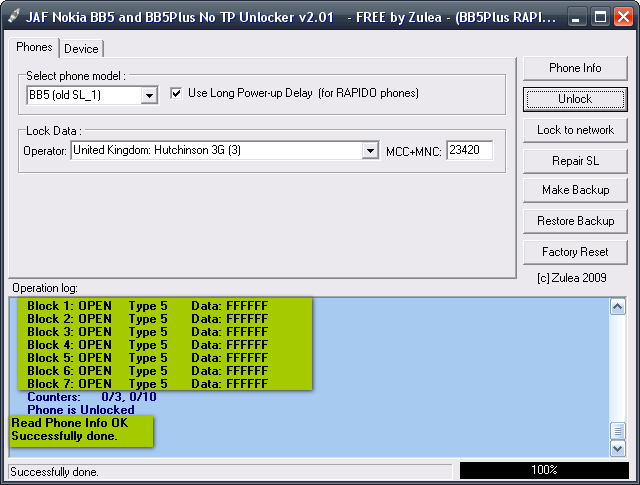This screenshot has height=485, width=640.
Task: Click 'Read Phone Info OK' log line
Action: [x=70, y=423]
